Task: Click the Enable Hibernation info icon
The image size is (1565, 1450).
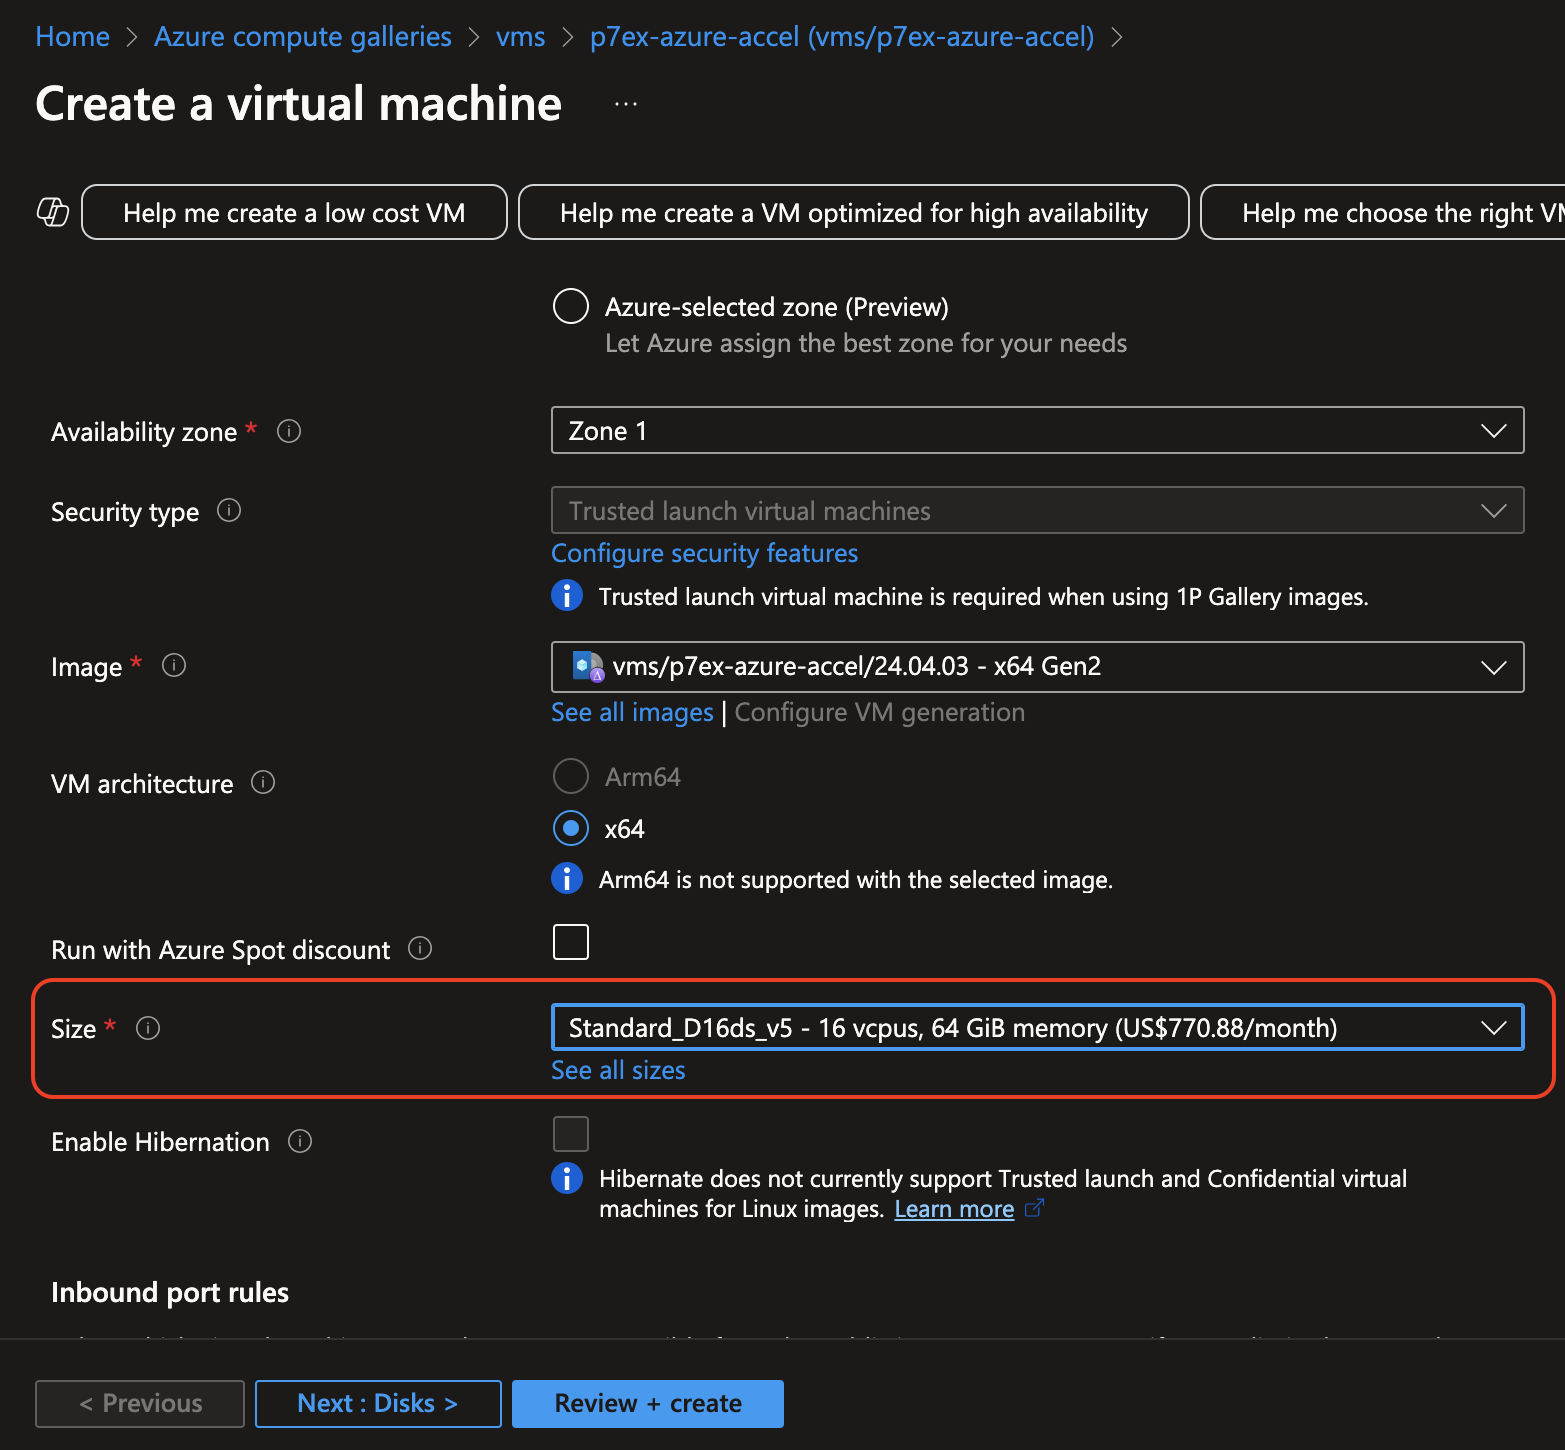Action: [300, 1141]
